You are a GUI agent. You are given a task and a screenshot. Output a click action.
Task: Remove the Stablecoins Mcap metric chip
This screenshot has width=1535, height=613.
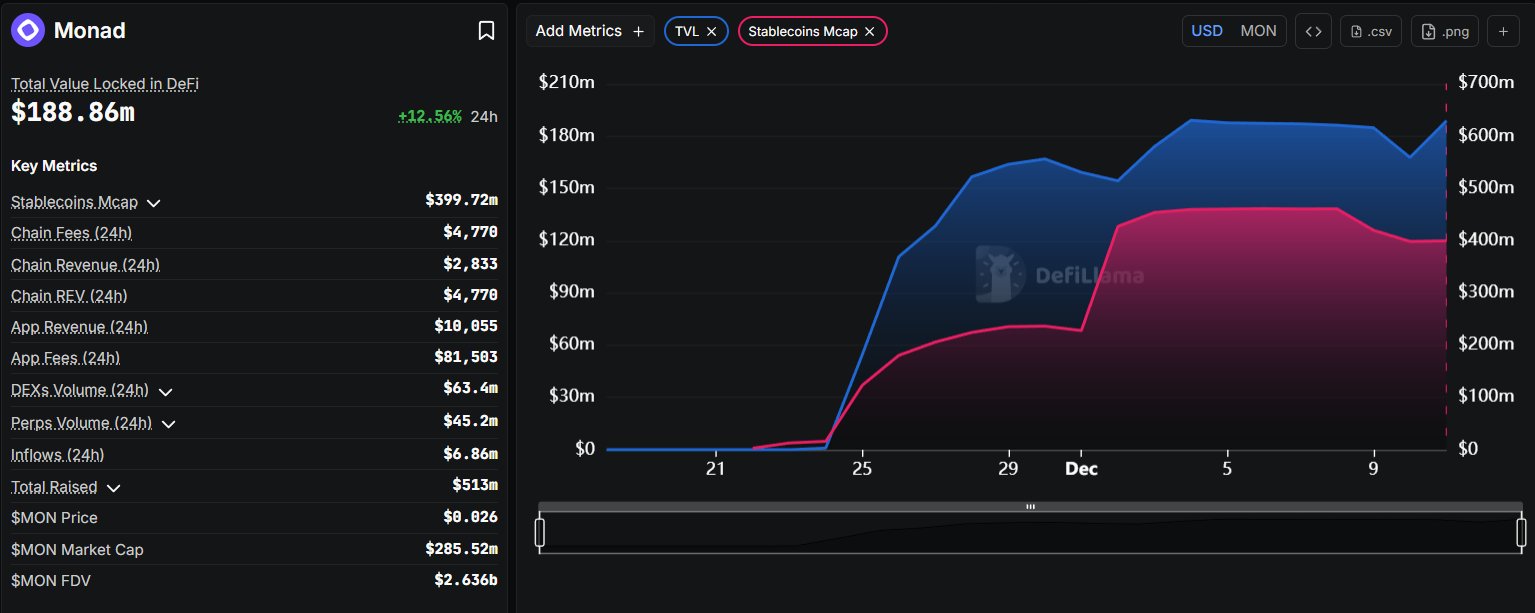point(869,31)
